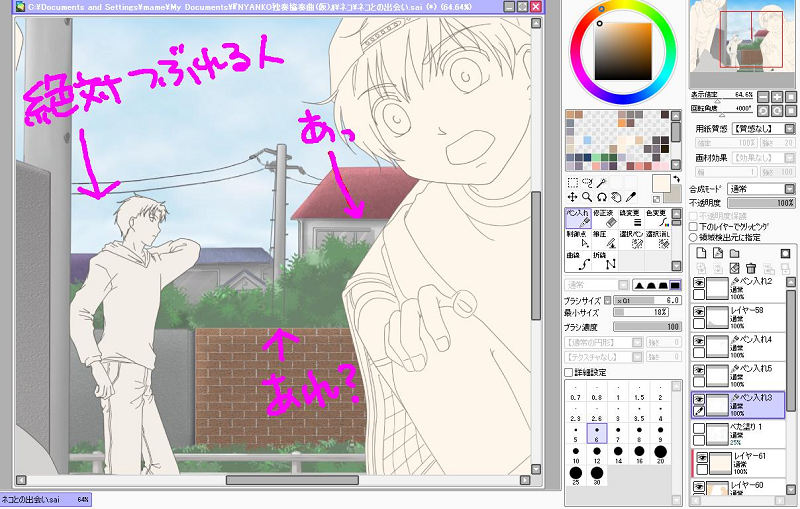Hide the レイヤー58 layer
Screen dimensions: 800x509
[x=699, y=312]
